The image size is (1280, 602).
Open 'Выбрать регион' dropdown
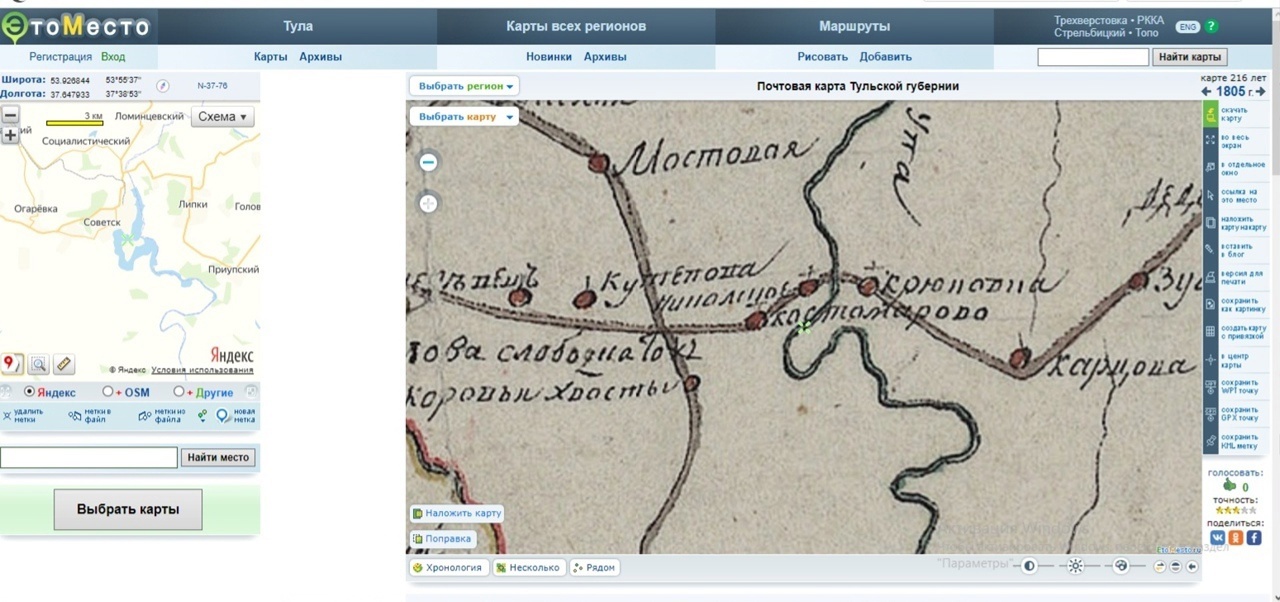[x=465, y=86]
